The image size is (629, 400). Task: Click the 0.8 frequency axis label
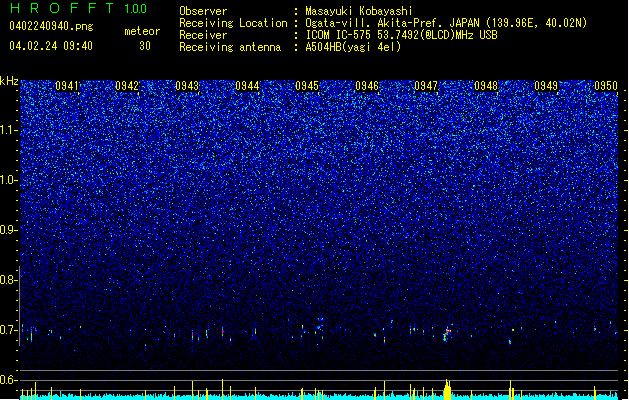click(9, 280)
